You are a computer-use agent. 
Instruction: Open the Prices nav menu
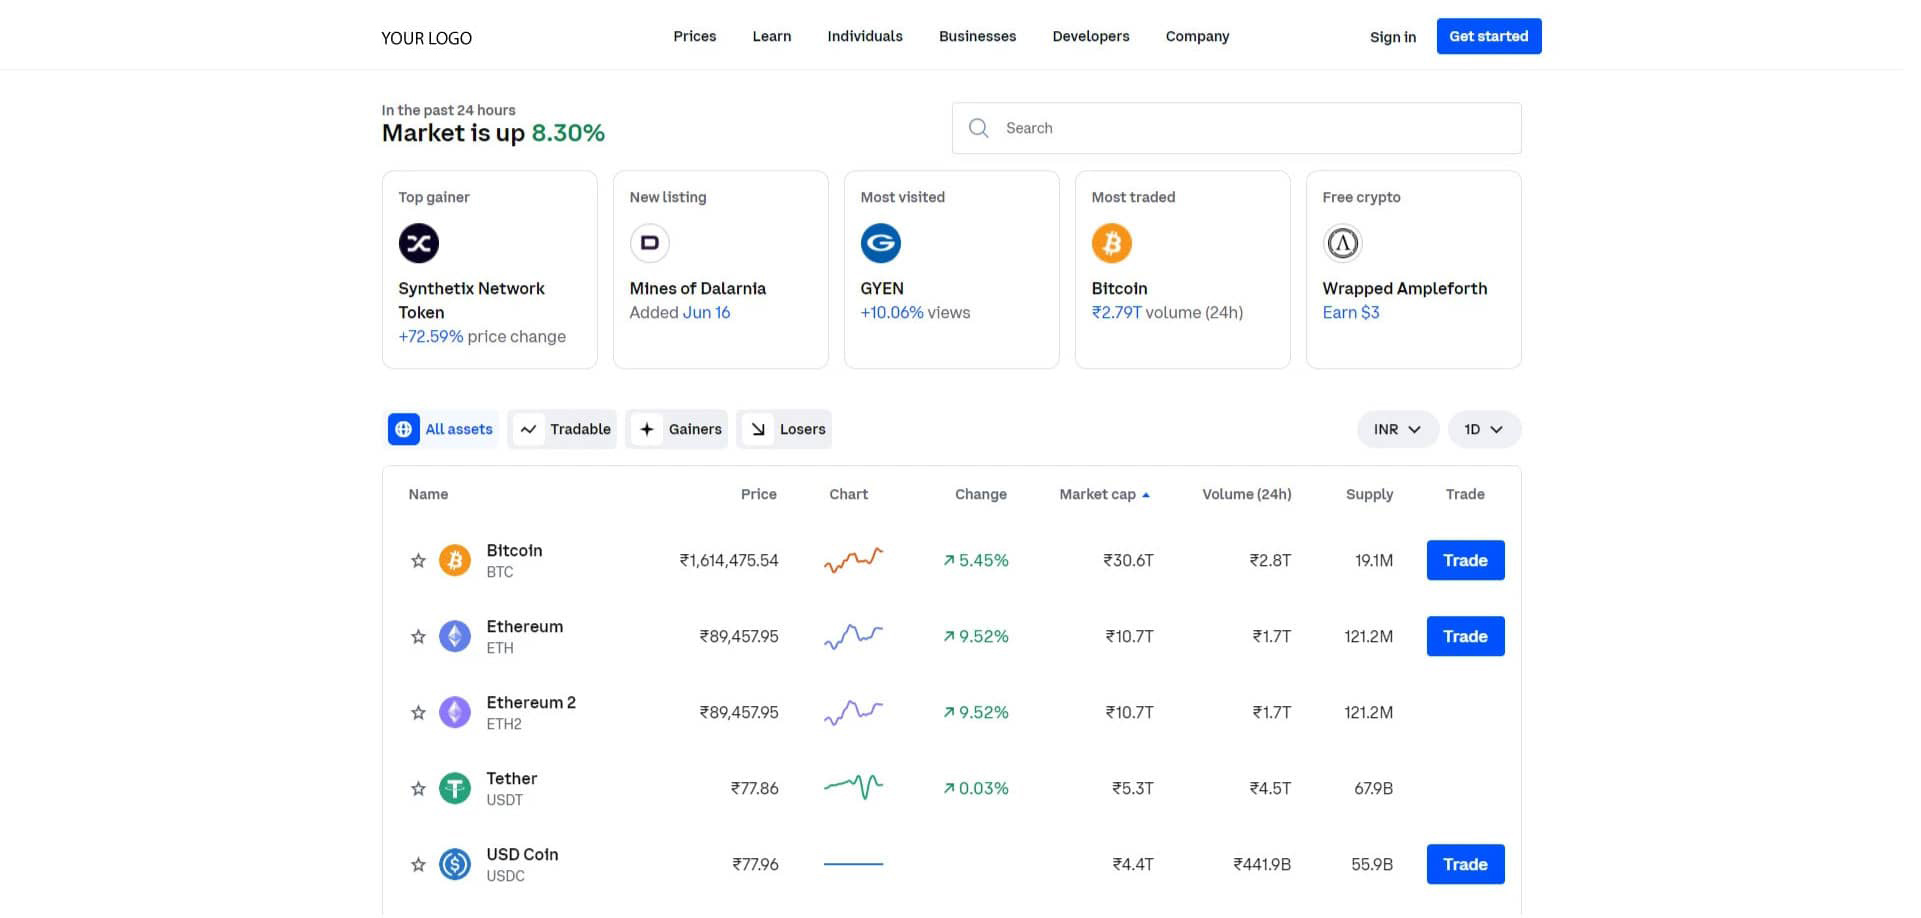[694, 36]
